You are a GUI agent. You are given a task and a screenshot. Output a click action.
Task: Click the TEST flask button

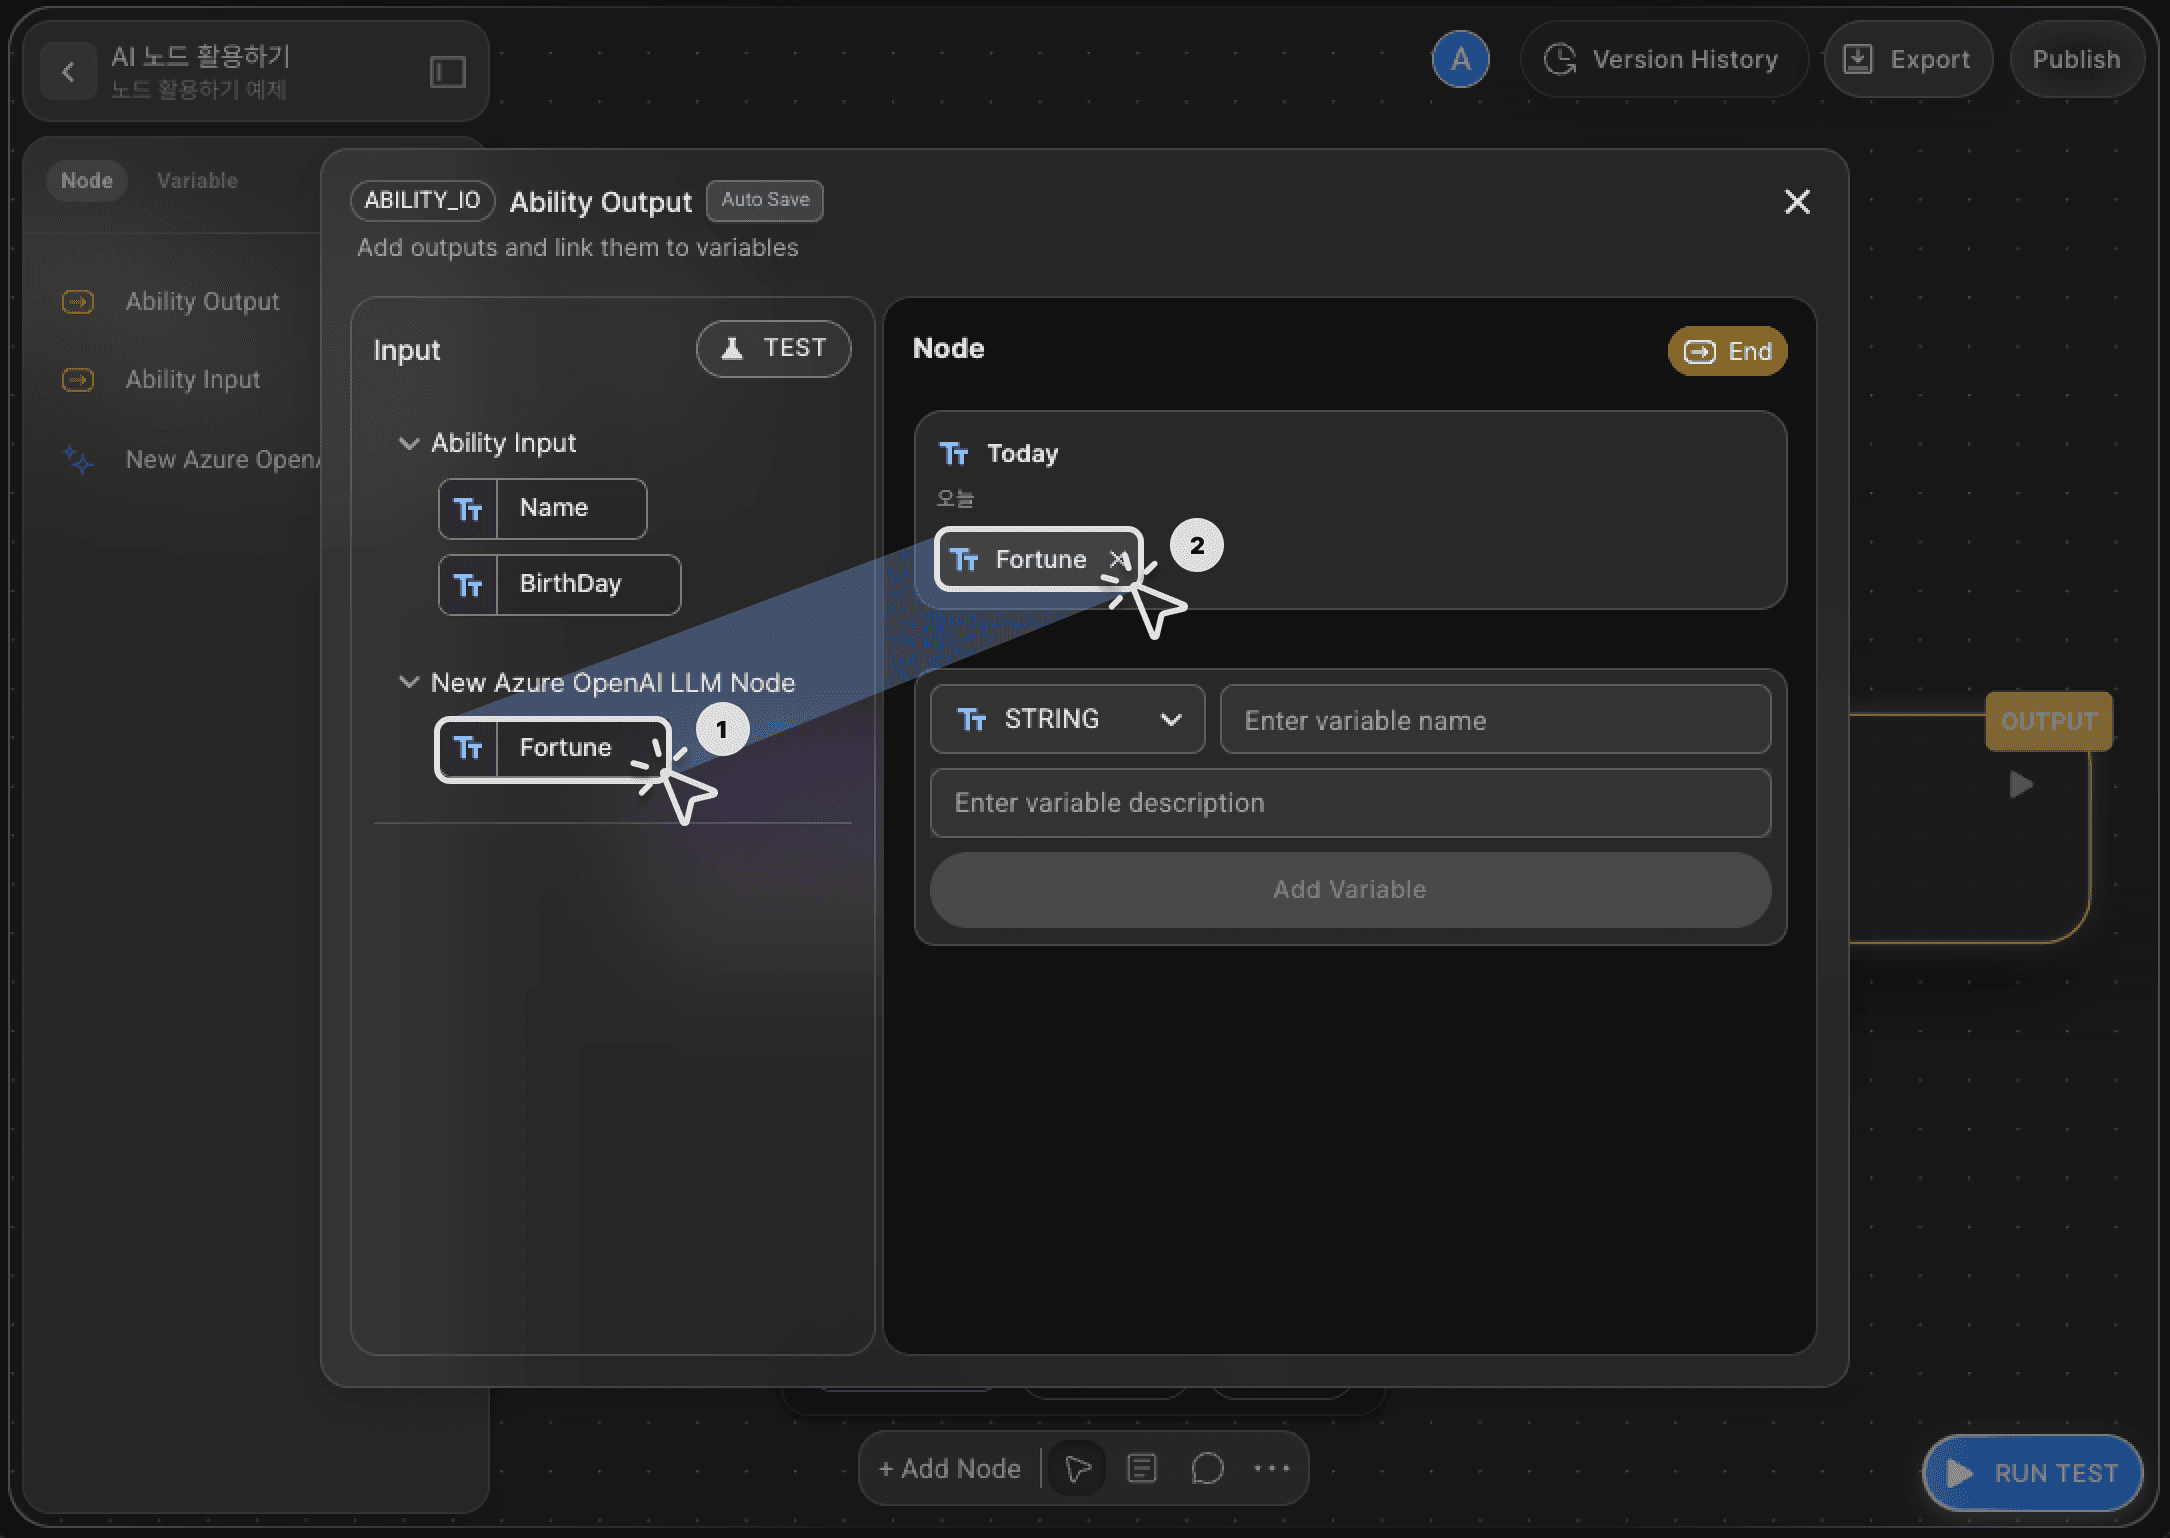pyautogui.click(x=773, y=348)
